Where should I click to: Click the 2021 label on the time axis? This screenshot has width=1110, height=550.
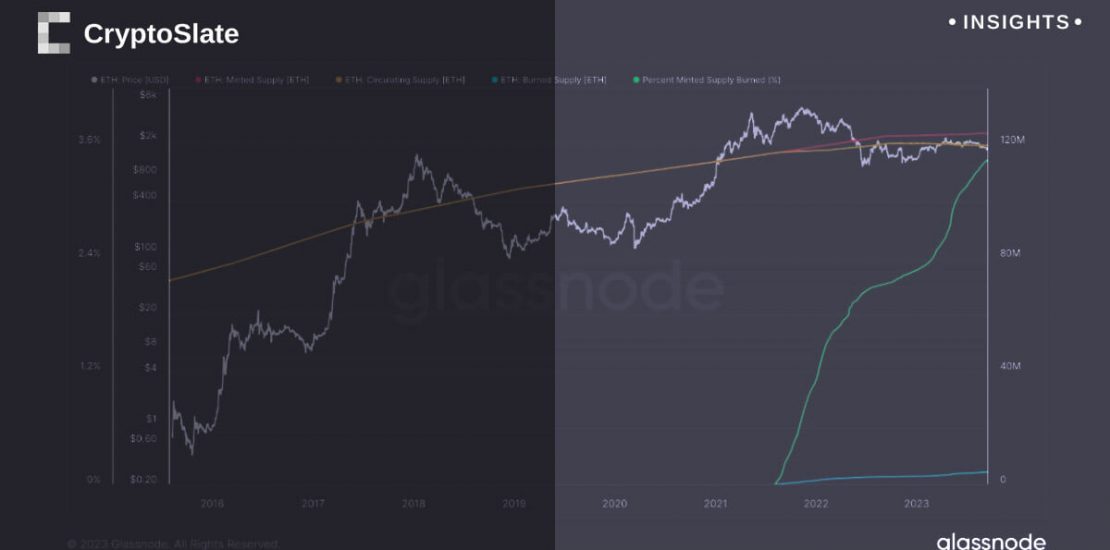click(715, 504)
